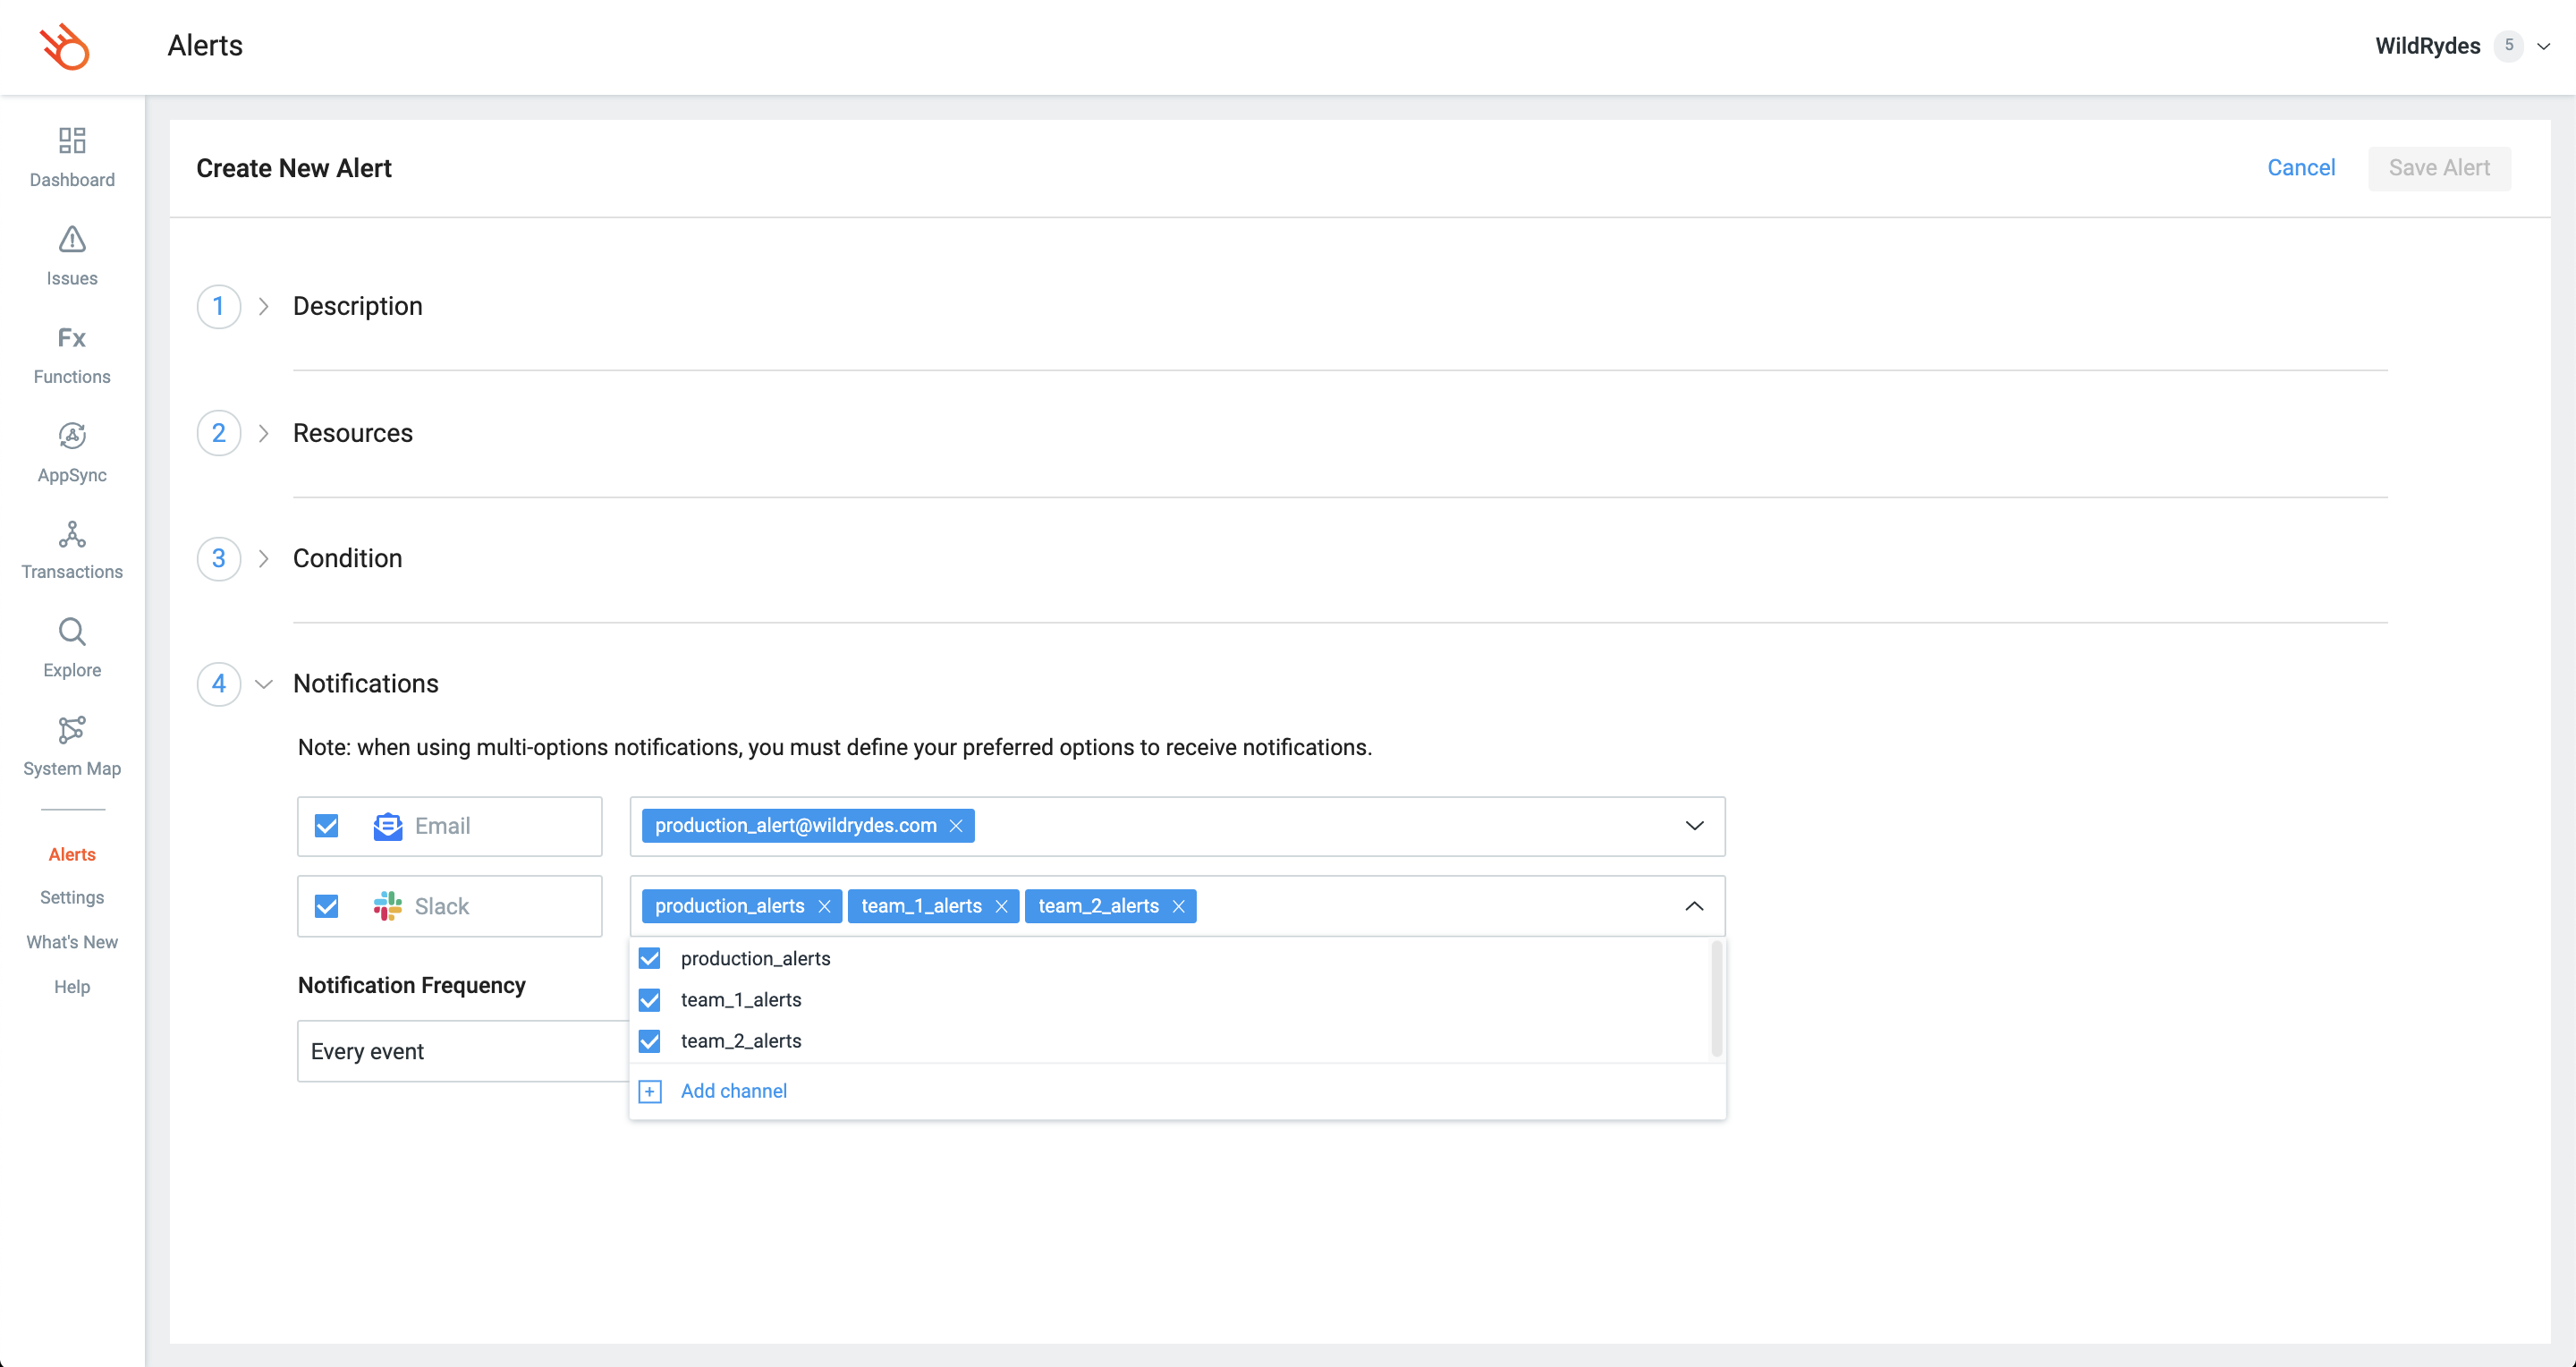
Task: Untick production_alerts in channel list
Action: pos(650,958)
